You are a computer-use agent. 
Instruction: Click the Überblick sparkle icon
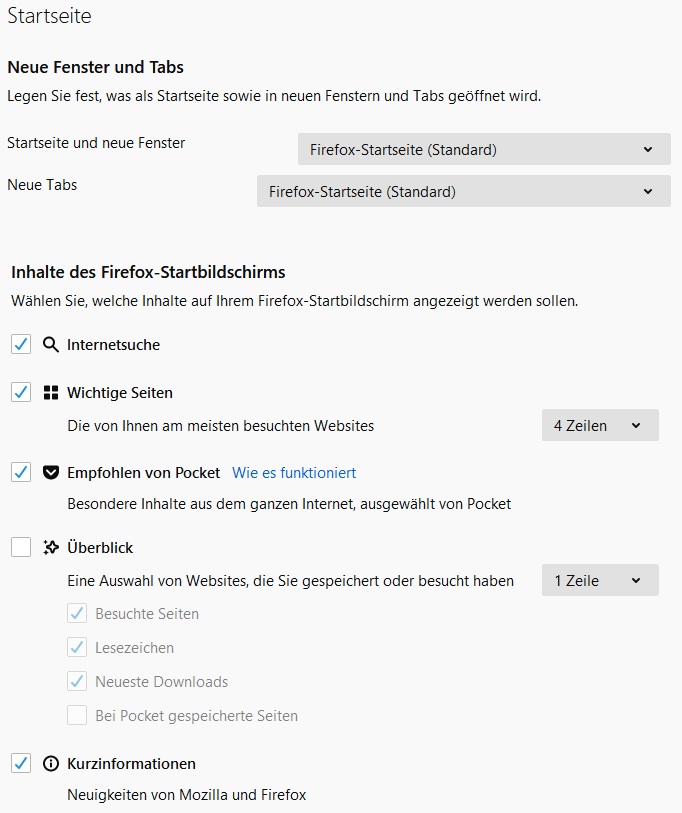pyautogui.click(x=51, y=548)
